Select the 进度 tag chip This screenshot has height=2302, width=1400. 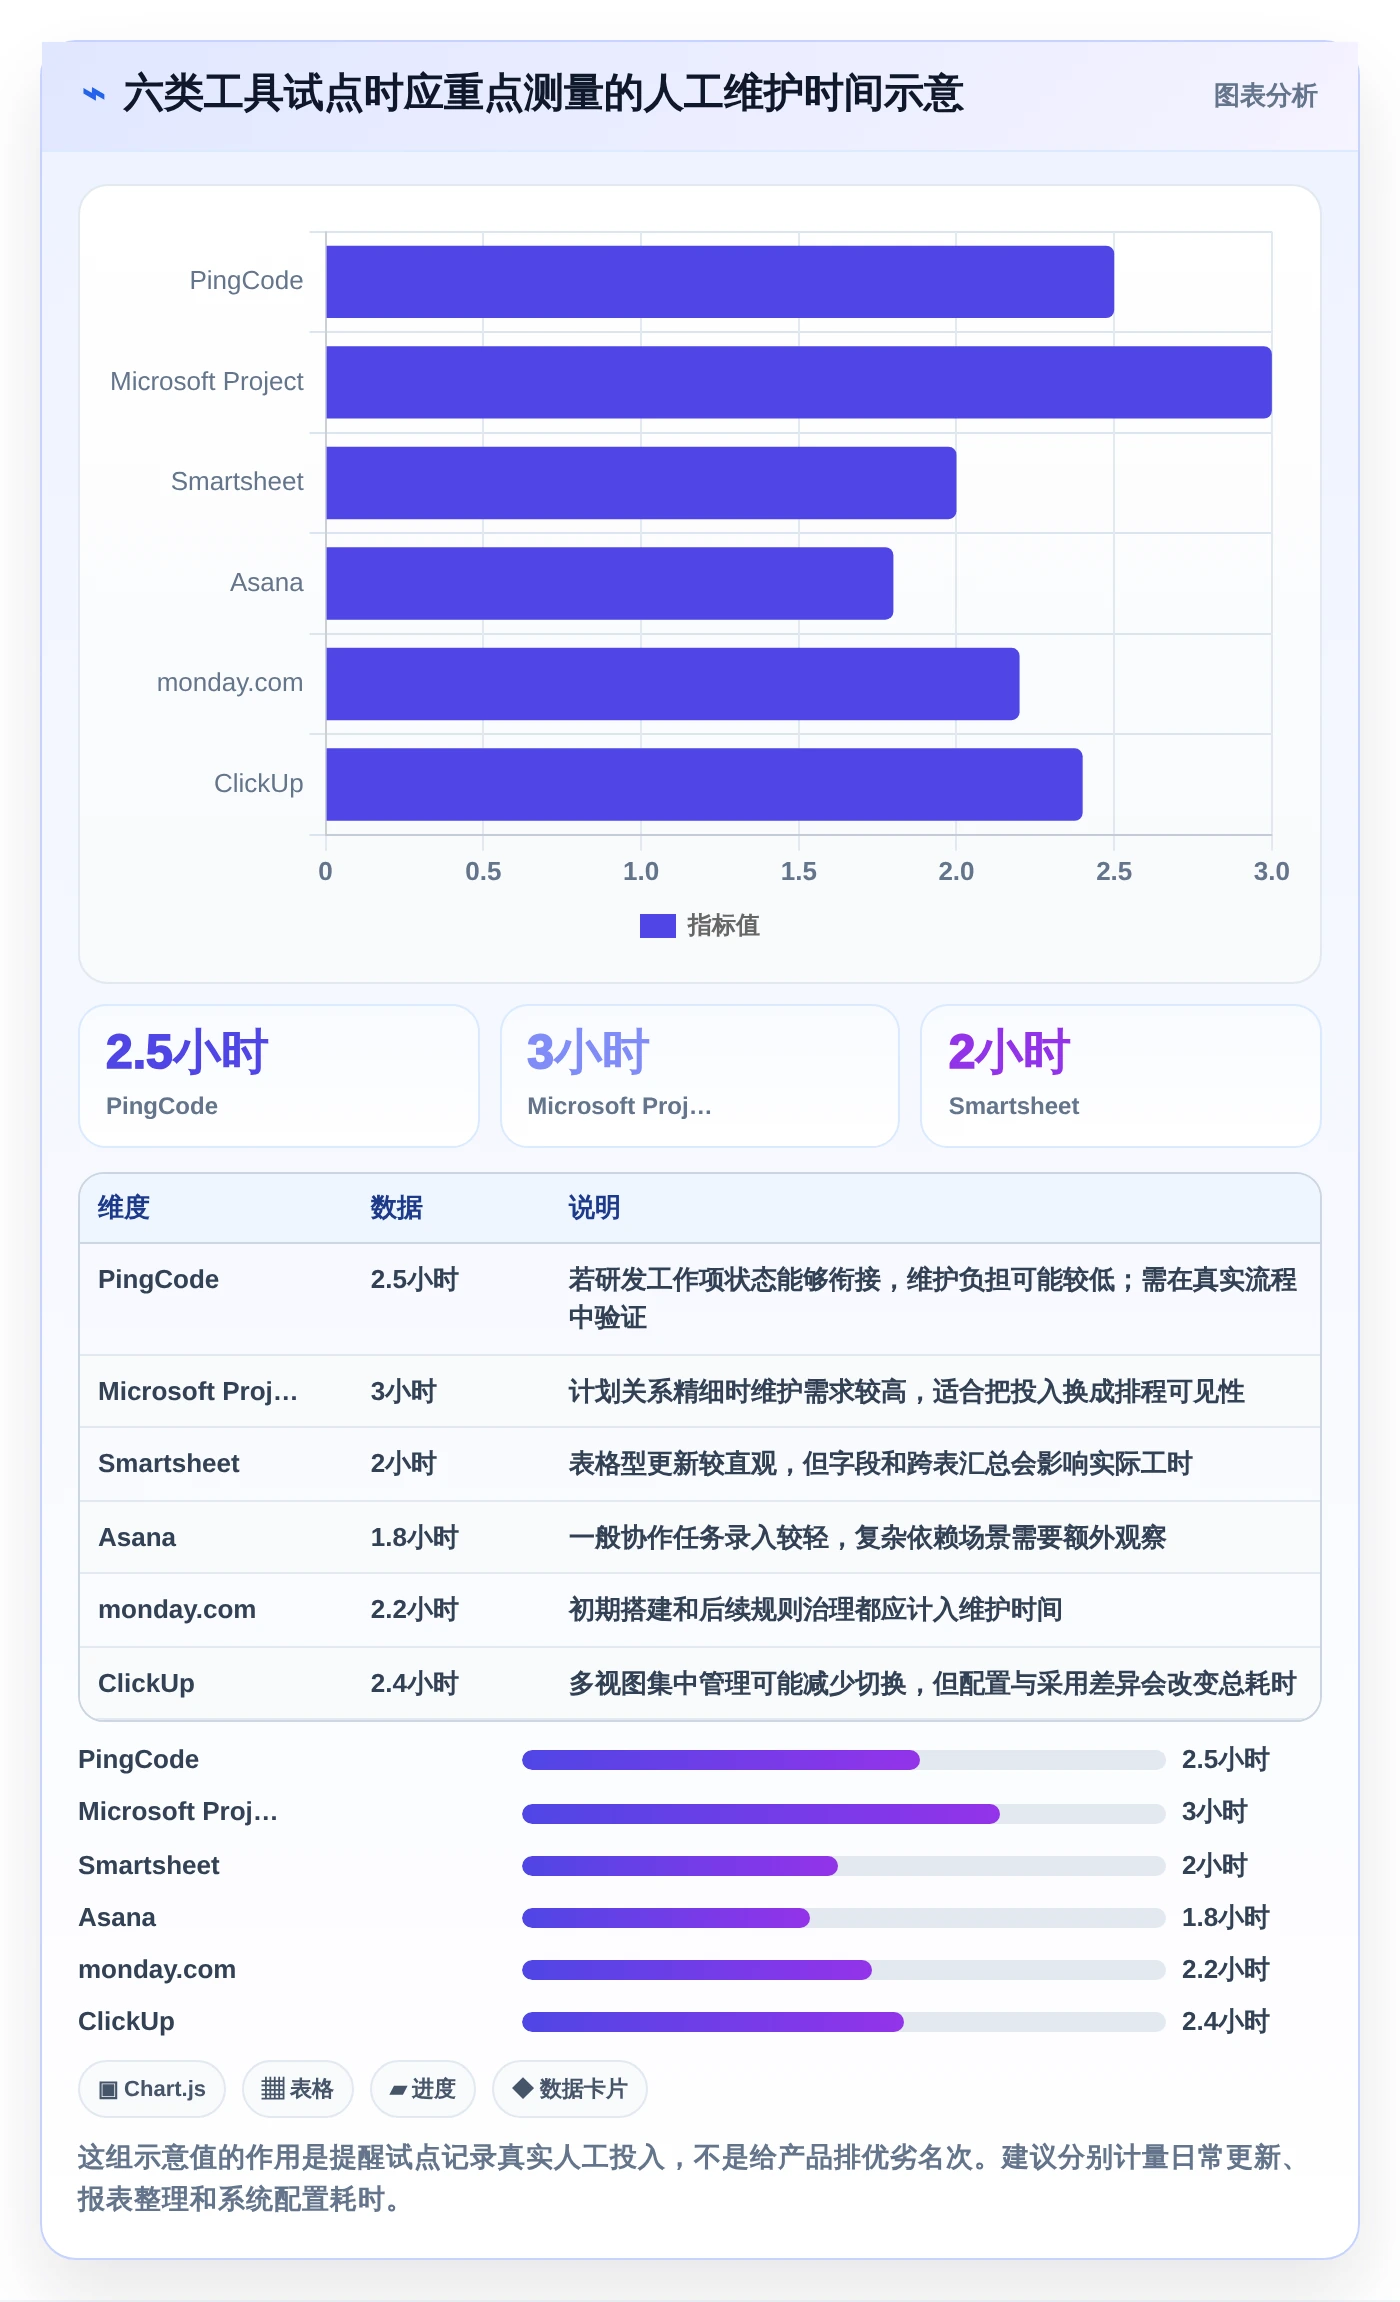[423, 2089]
